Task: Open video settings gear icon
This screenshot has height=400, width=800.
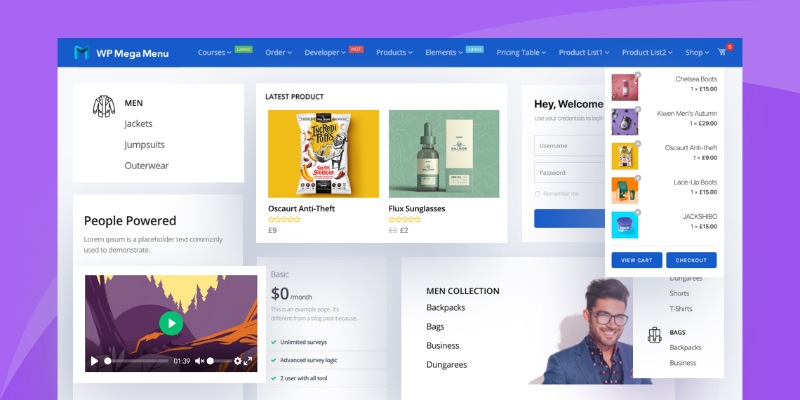Action: click(238, 361)
